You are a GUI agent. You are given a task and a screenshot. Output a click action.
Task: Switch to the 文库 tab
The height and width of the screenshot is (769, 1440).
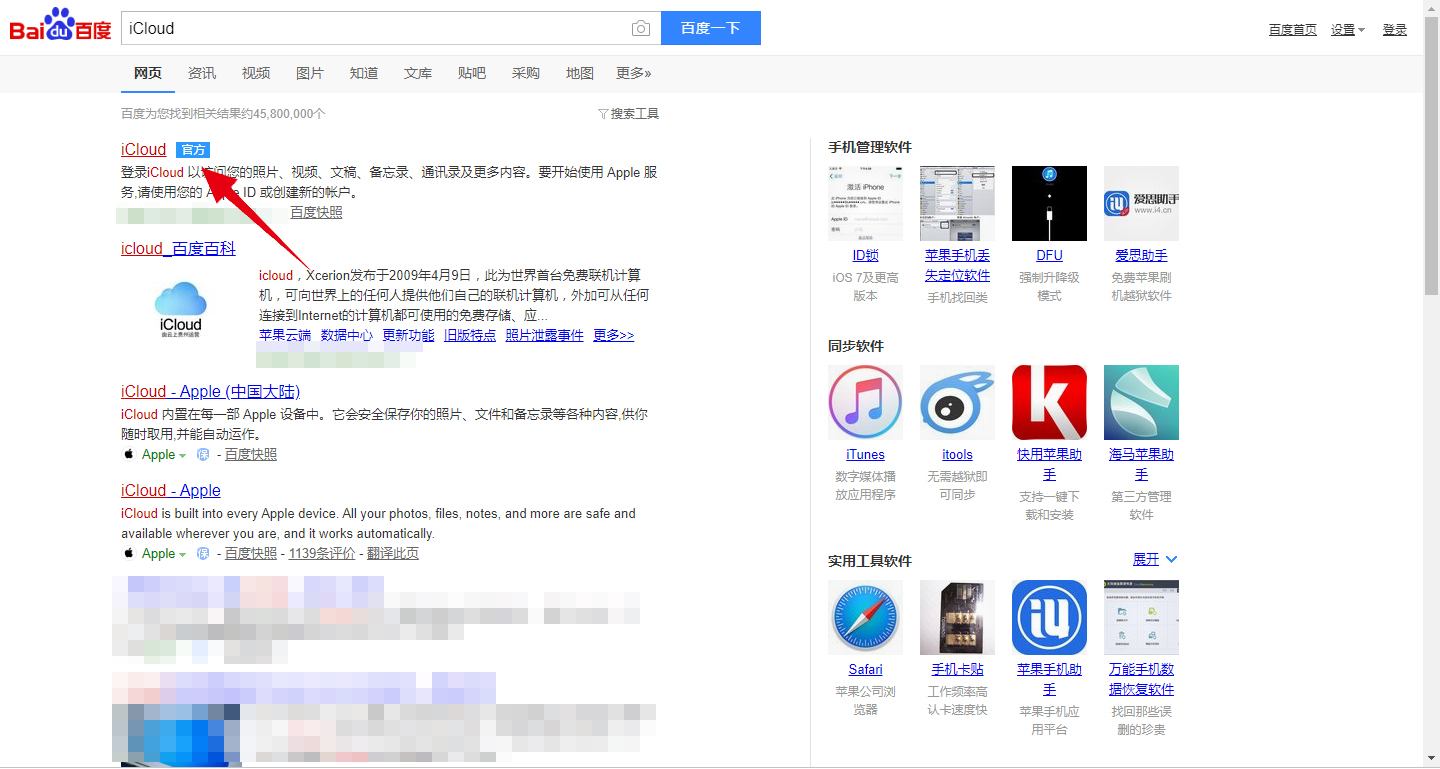[418, 73]
